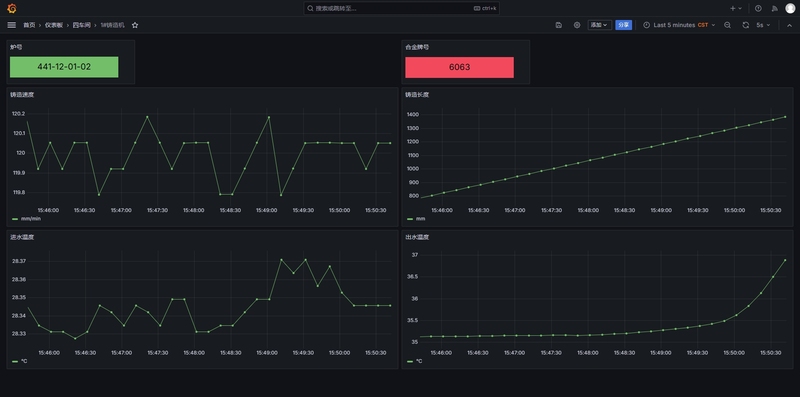This screenshot has height=397, width=800.
Task: Open the news feed icon
Action: [x=774, y=8]
